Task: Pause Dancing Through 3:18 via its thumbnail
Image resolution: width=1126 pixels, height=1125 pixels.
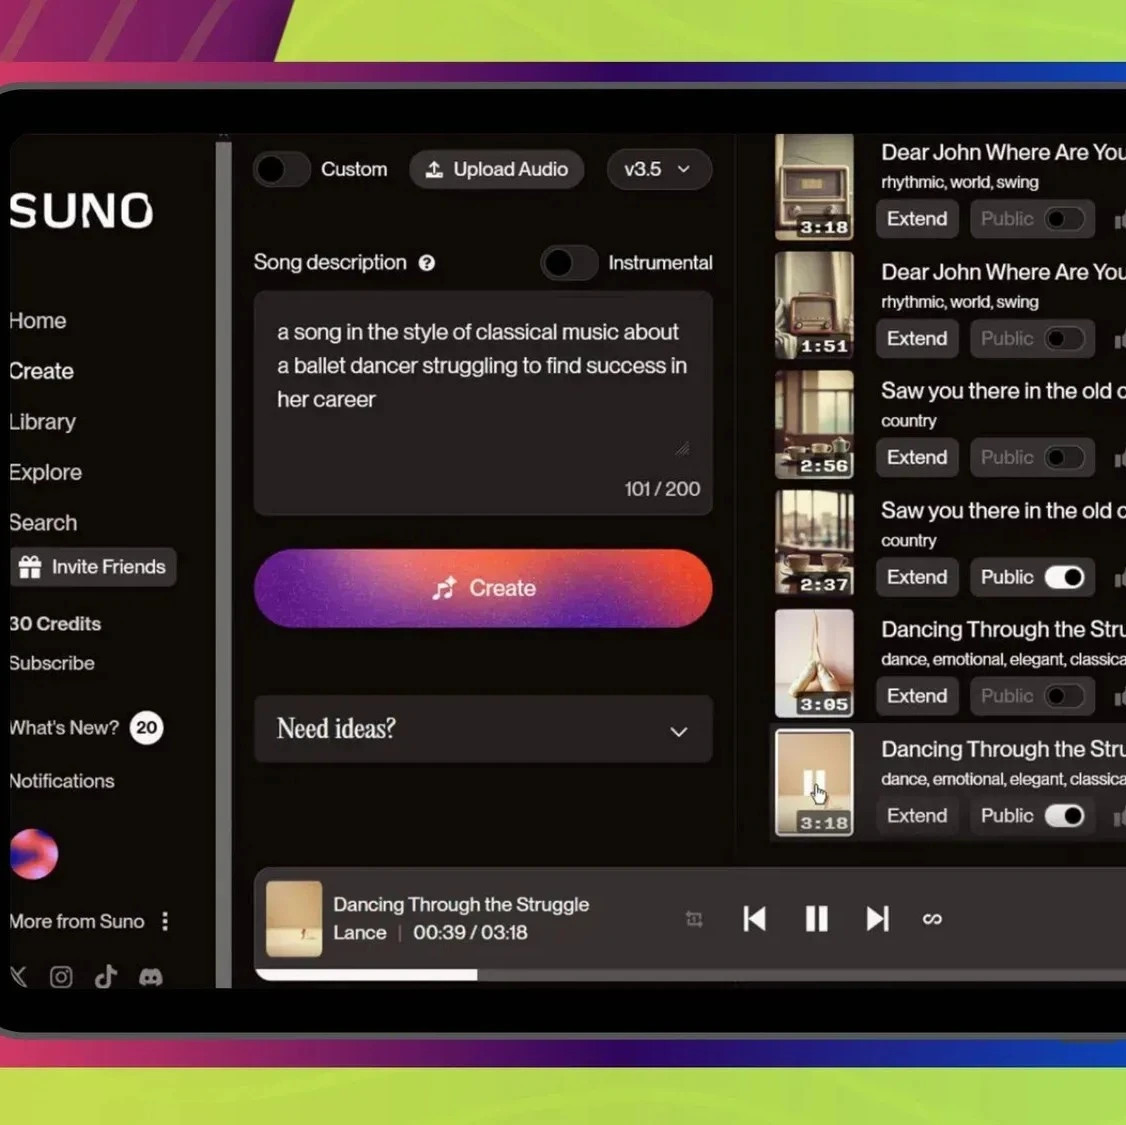Action: click(814, 783)
